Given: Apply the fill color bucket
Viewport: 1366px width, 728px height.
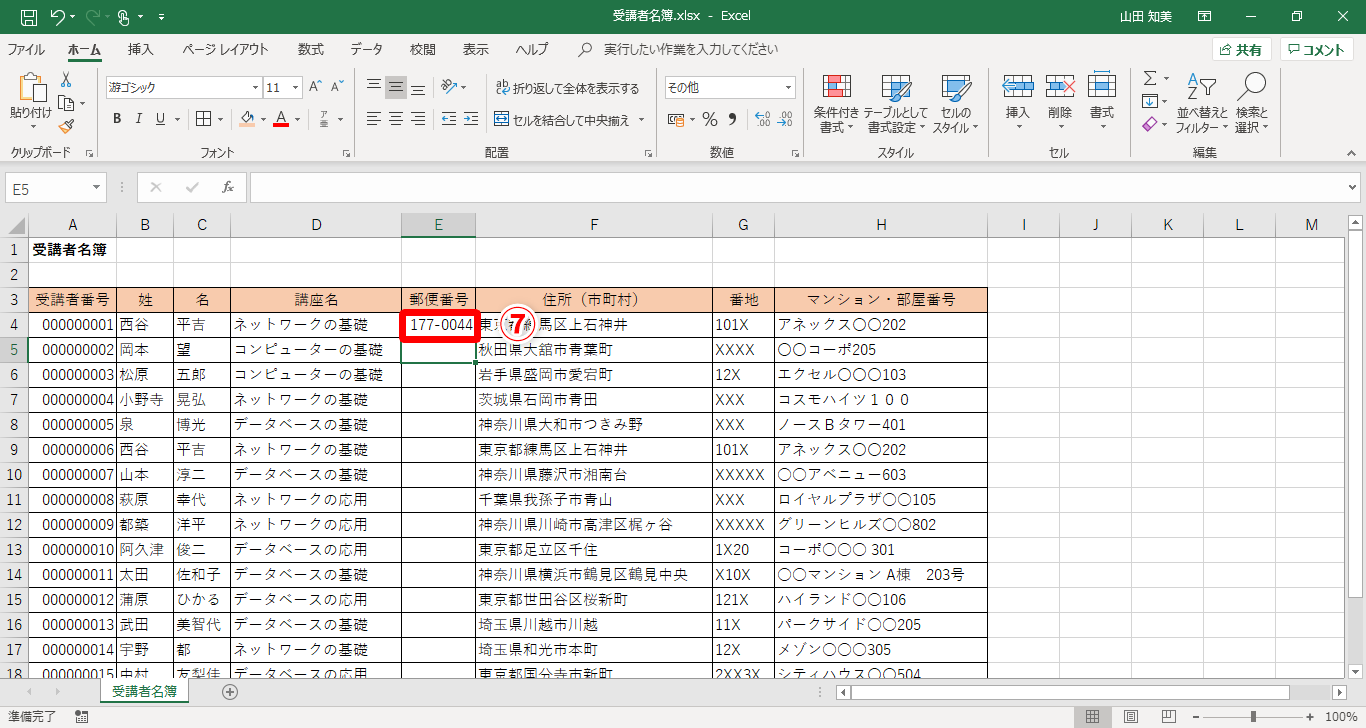Looking at the screenshot, I should 247,119.
